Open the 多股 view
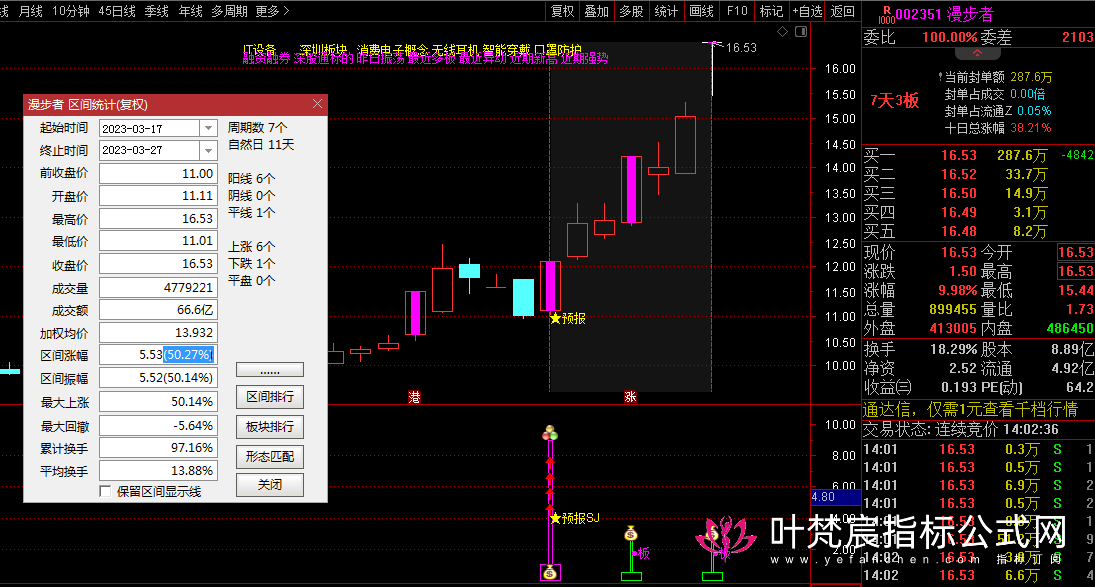The height and width of the screenshot is (587, 1095). click(631, 11)
